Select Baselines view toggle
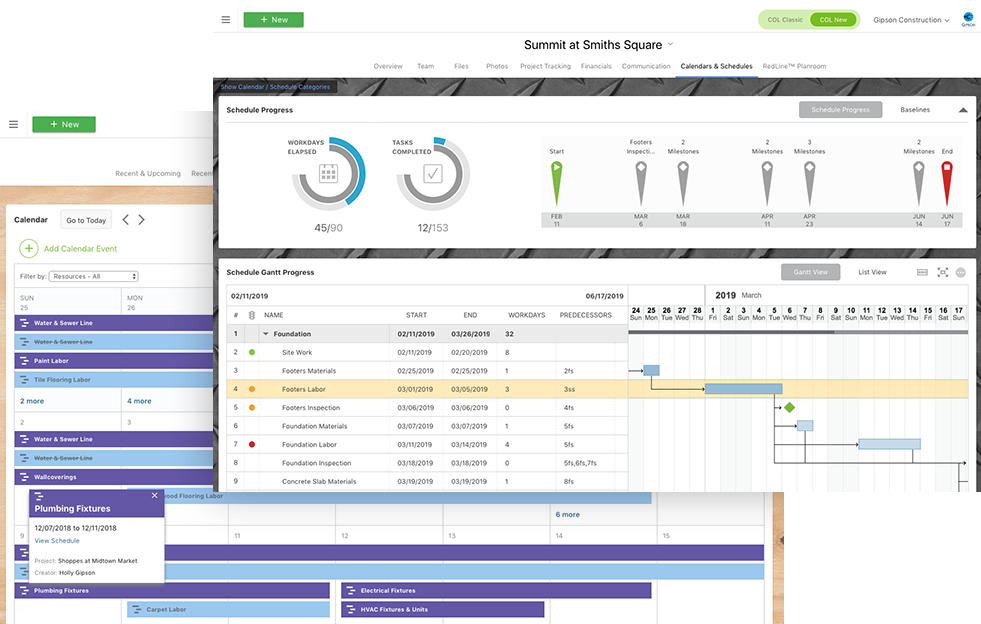 (915, 110)
